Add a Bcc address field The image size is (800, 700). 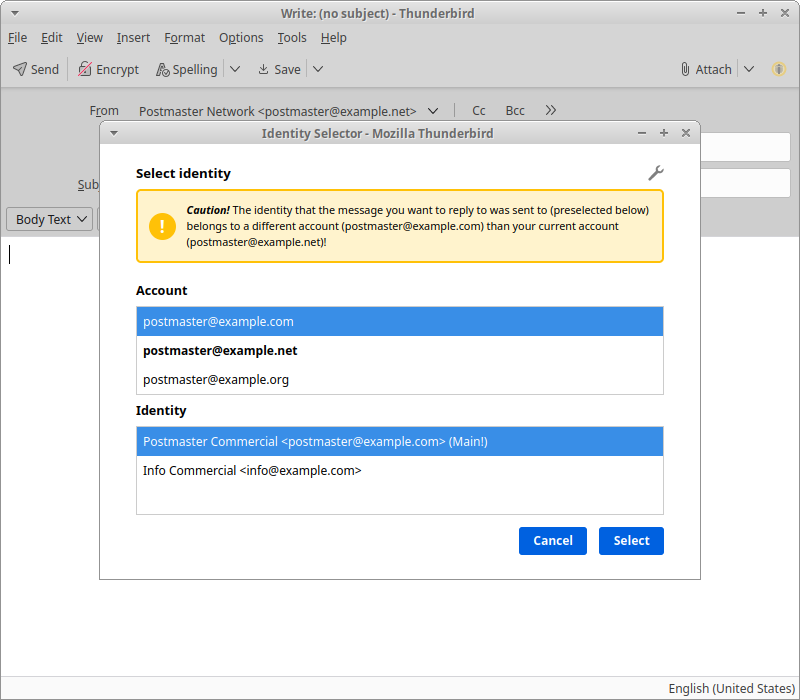click(515, 111)
